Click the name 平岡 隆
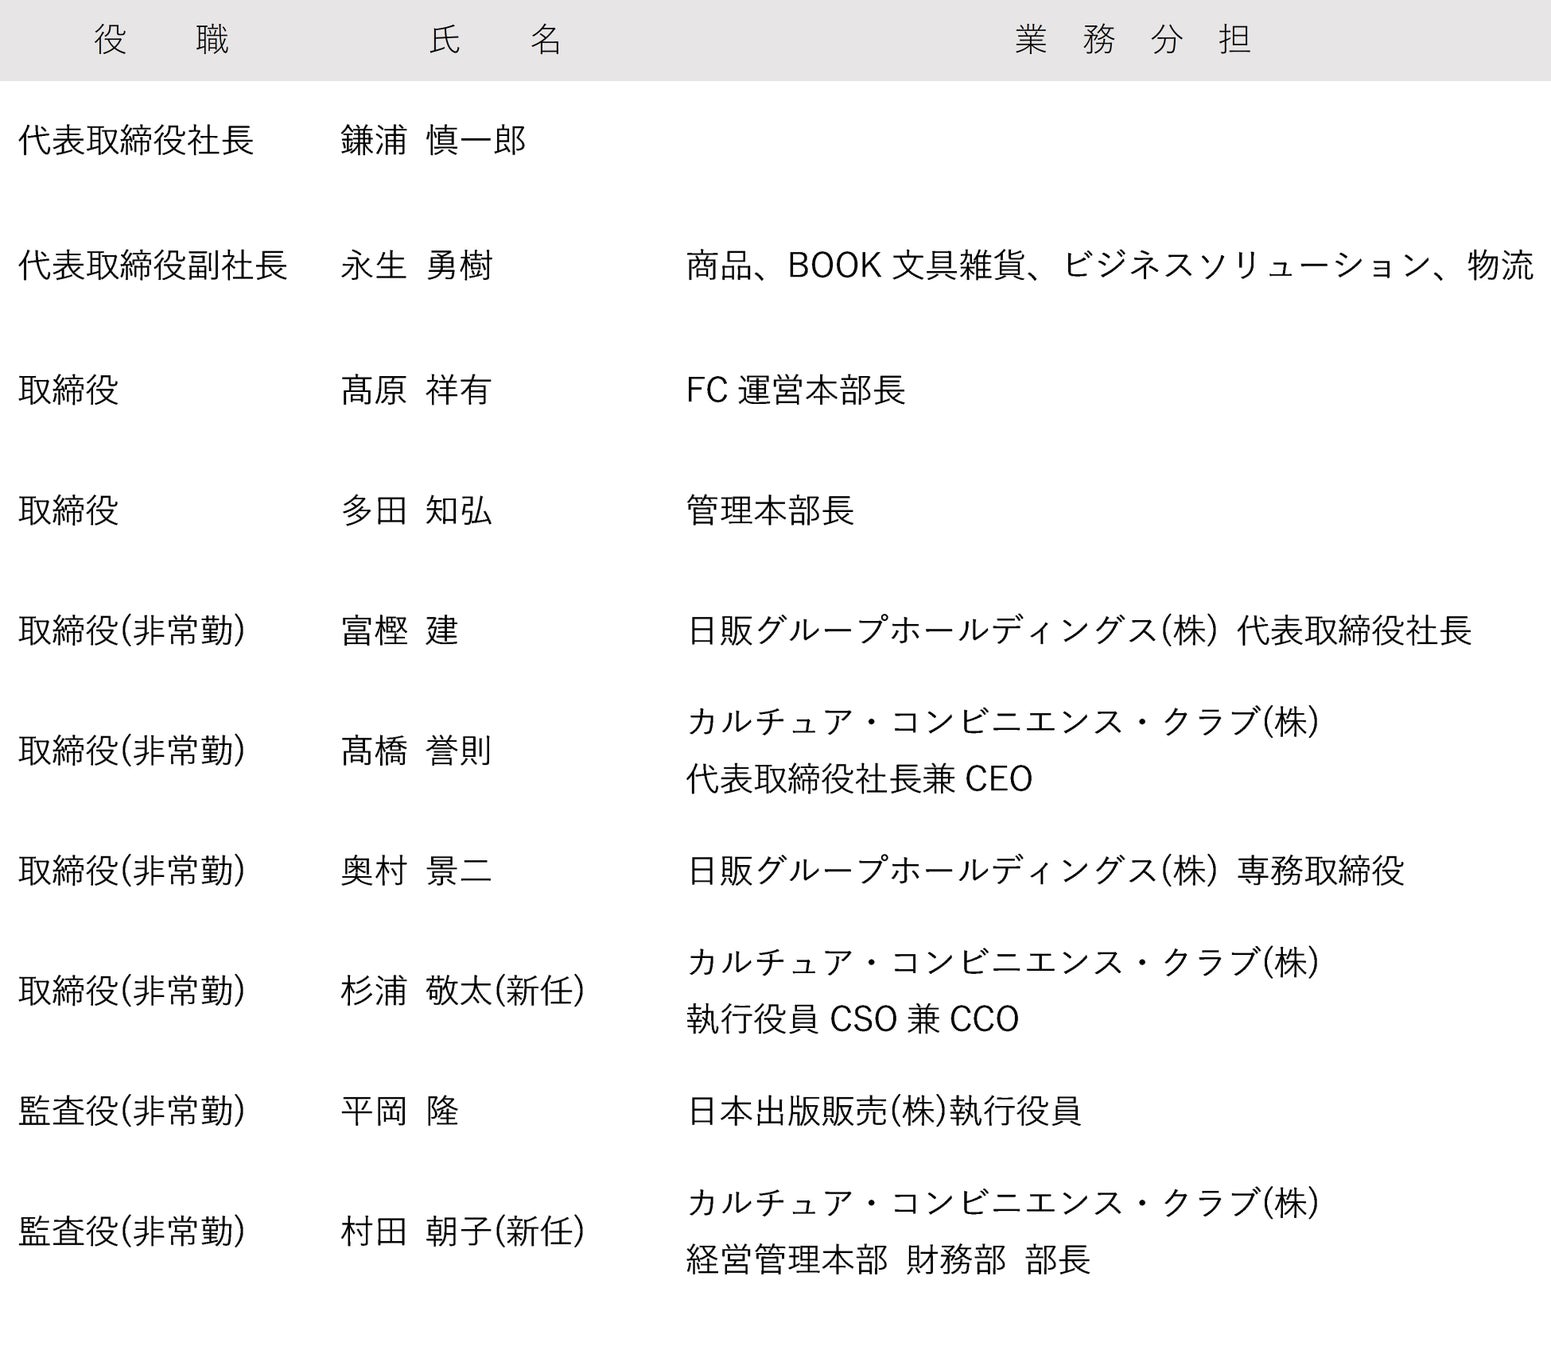Image resolution: width=1551 pixels, height=1350 pixels. coord(399,1111)
